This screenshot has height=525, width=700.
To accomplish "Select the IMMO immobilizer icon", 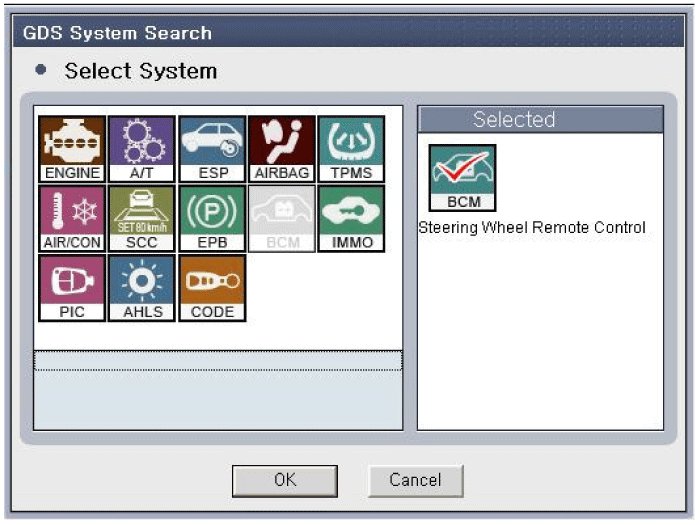I will pos(351,218).
